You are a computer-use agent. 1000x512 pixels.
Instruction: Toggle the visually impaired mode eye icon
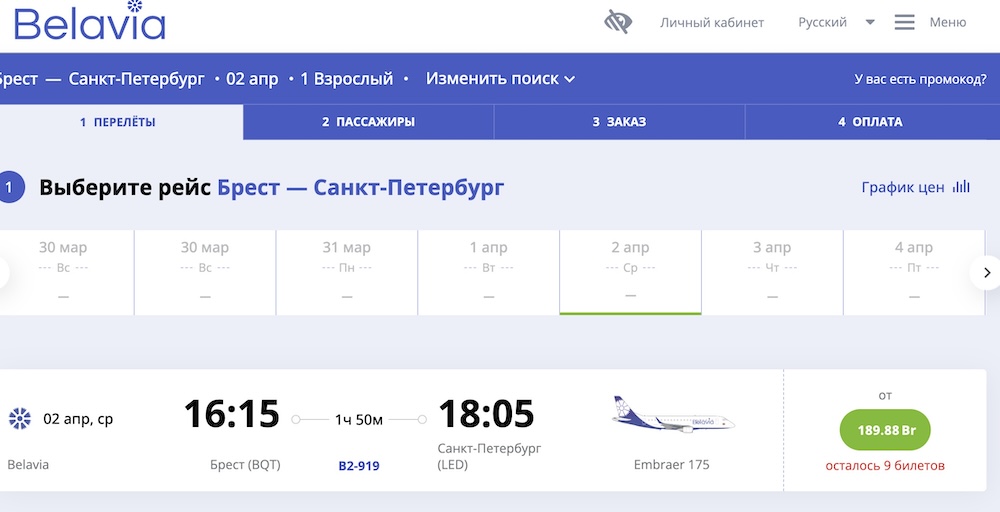click(x=618, y=22)
